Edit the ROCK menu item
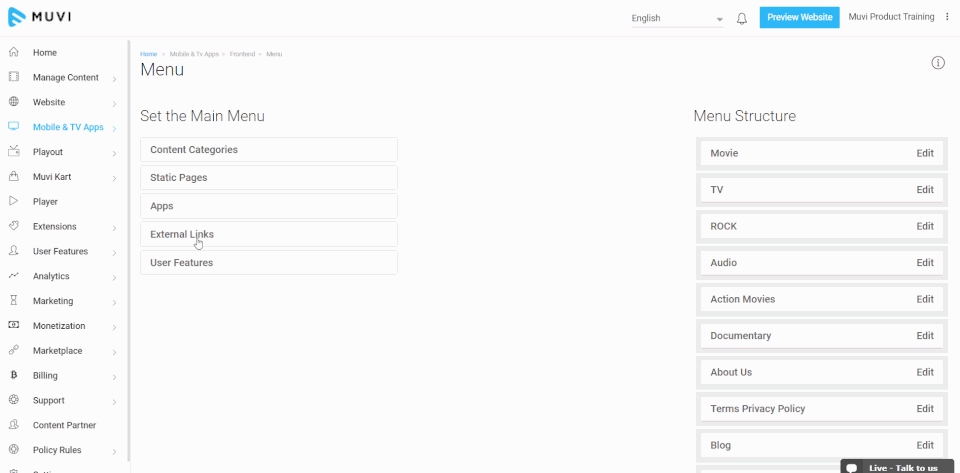960x473 pixels. pos(924,226)
